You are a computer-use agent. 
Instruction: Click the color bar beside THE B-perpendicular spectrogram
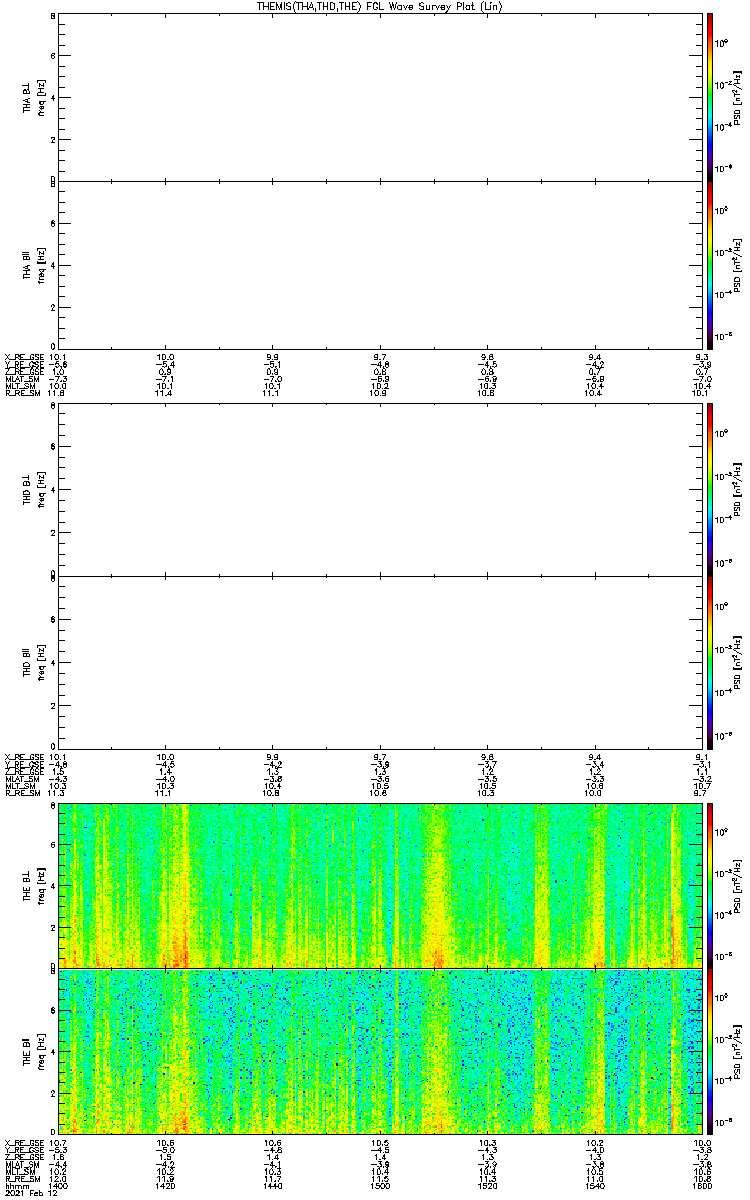tap(709, 884)
